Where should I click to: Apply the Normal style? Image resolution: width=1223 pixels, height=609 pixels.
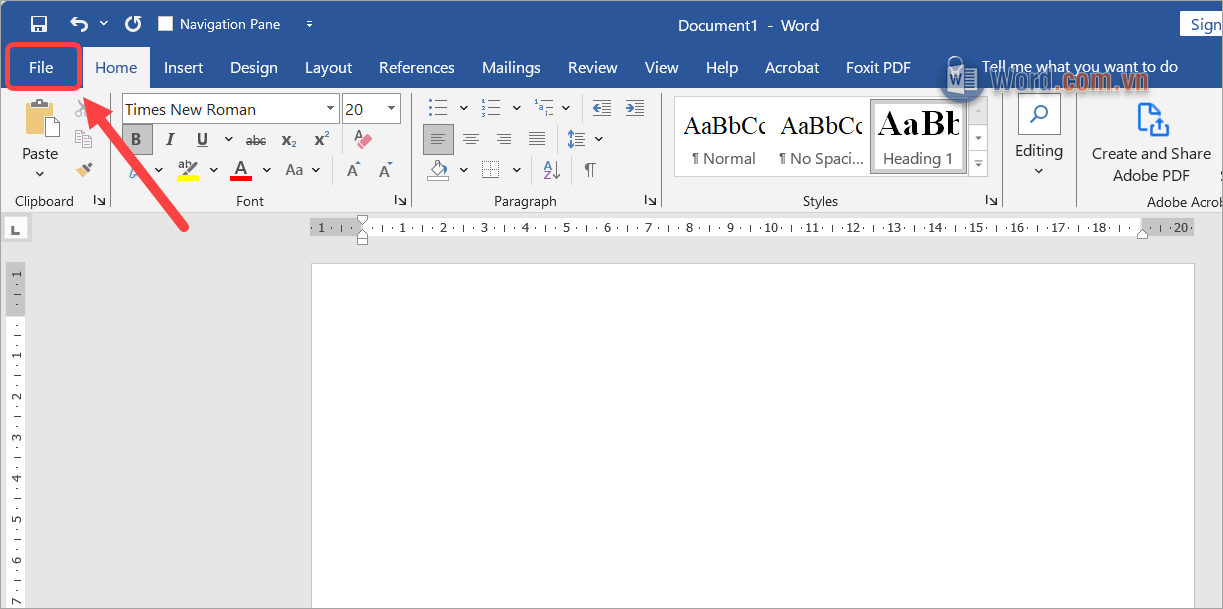(724, 137)
